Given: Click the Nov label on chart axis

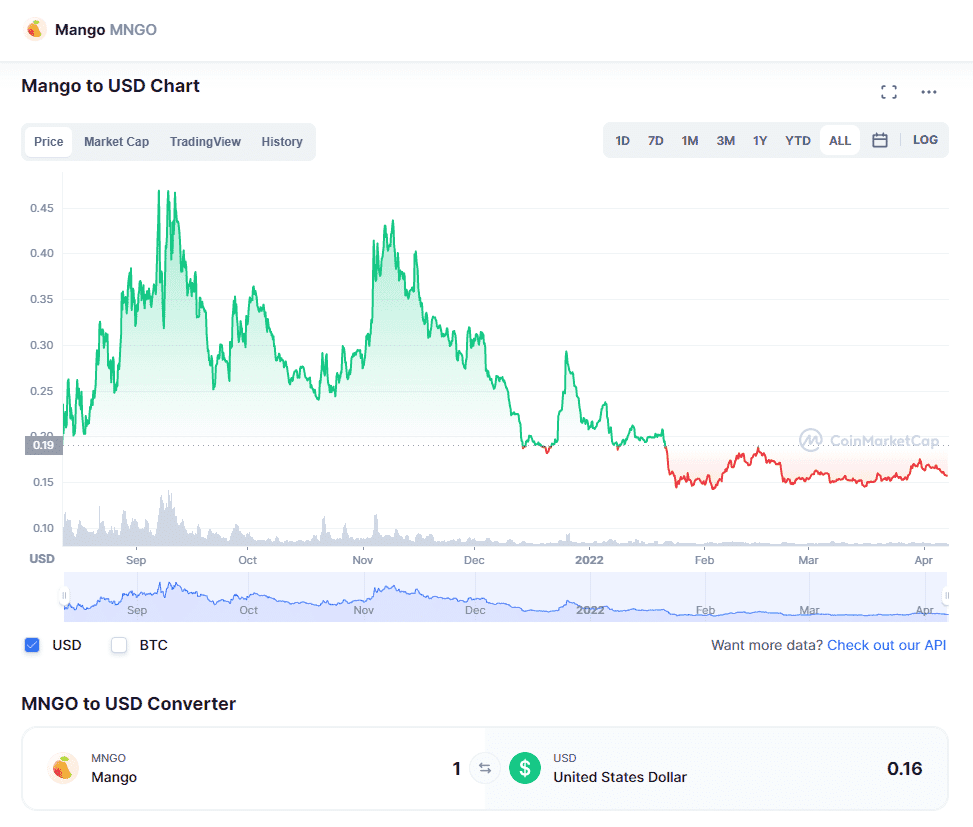Looking at the screenshot, I should click(362, 560).
